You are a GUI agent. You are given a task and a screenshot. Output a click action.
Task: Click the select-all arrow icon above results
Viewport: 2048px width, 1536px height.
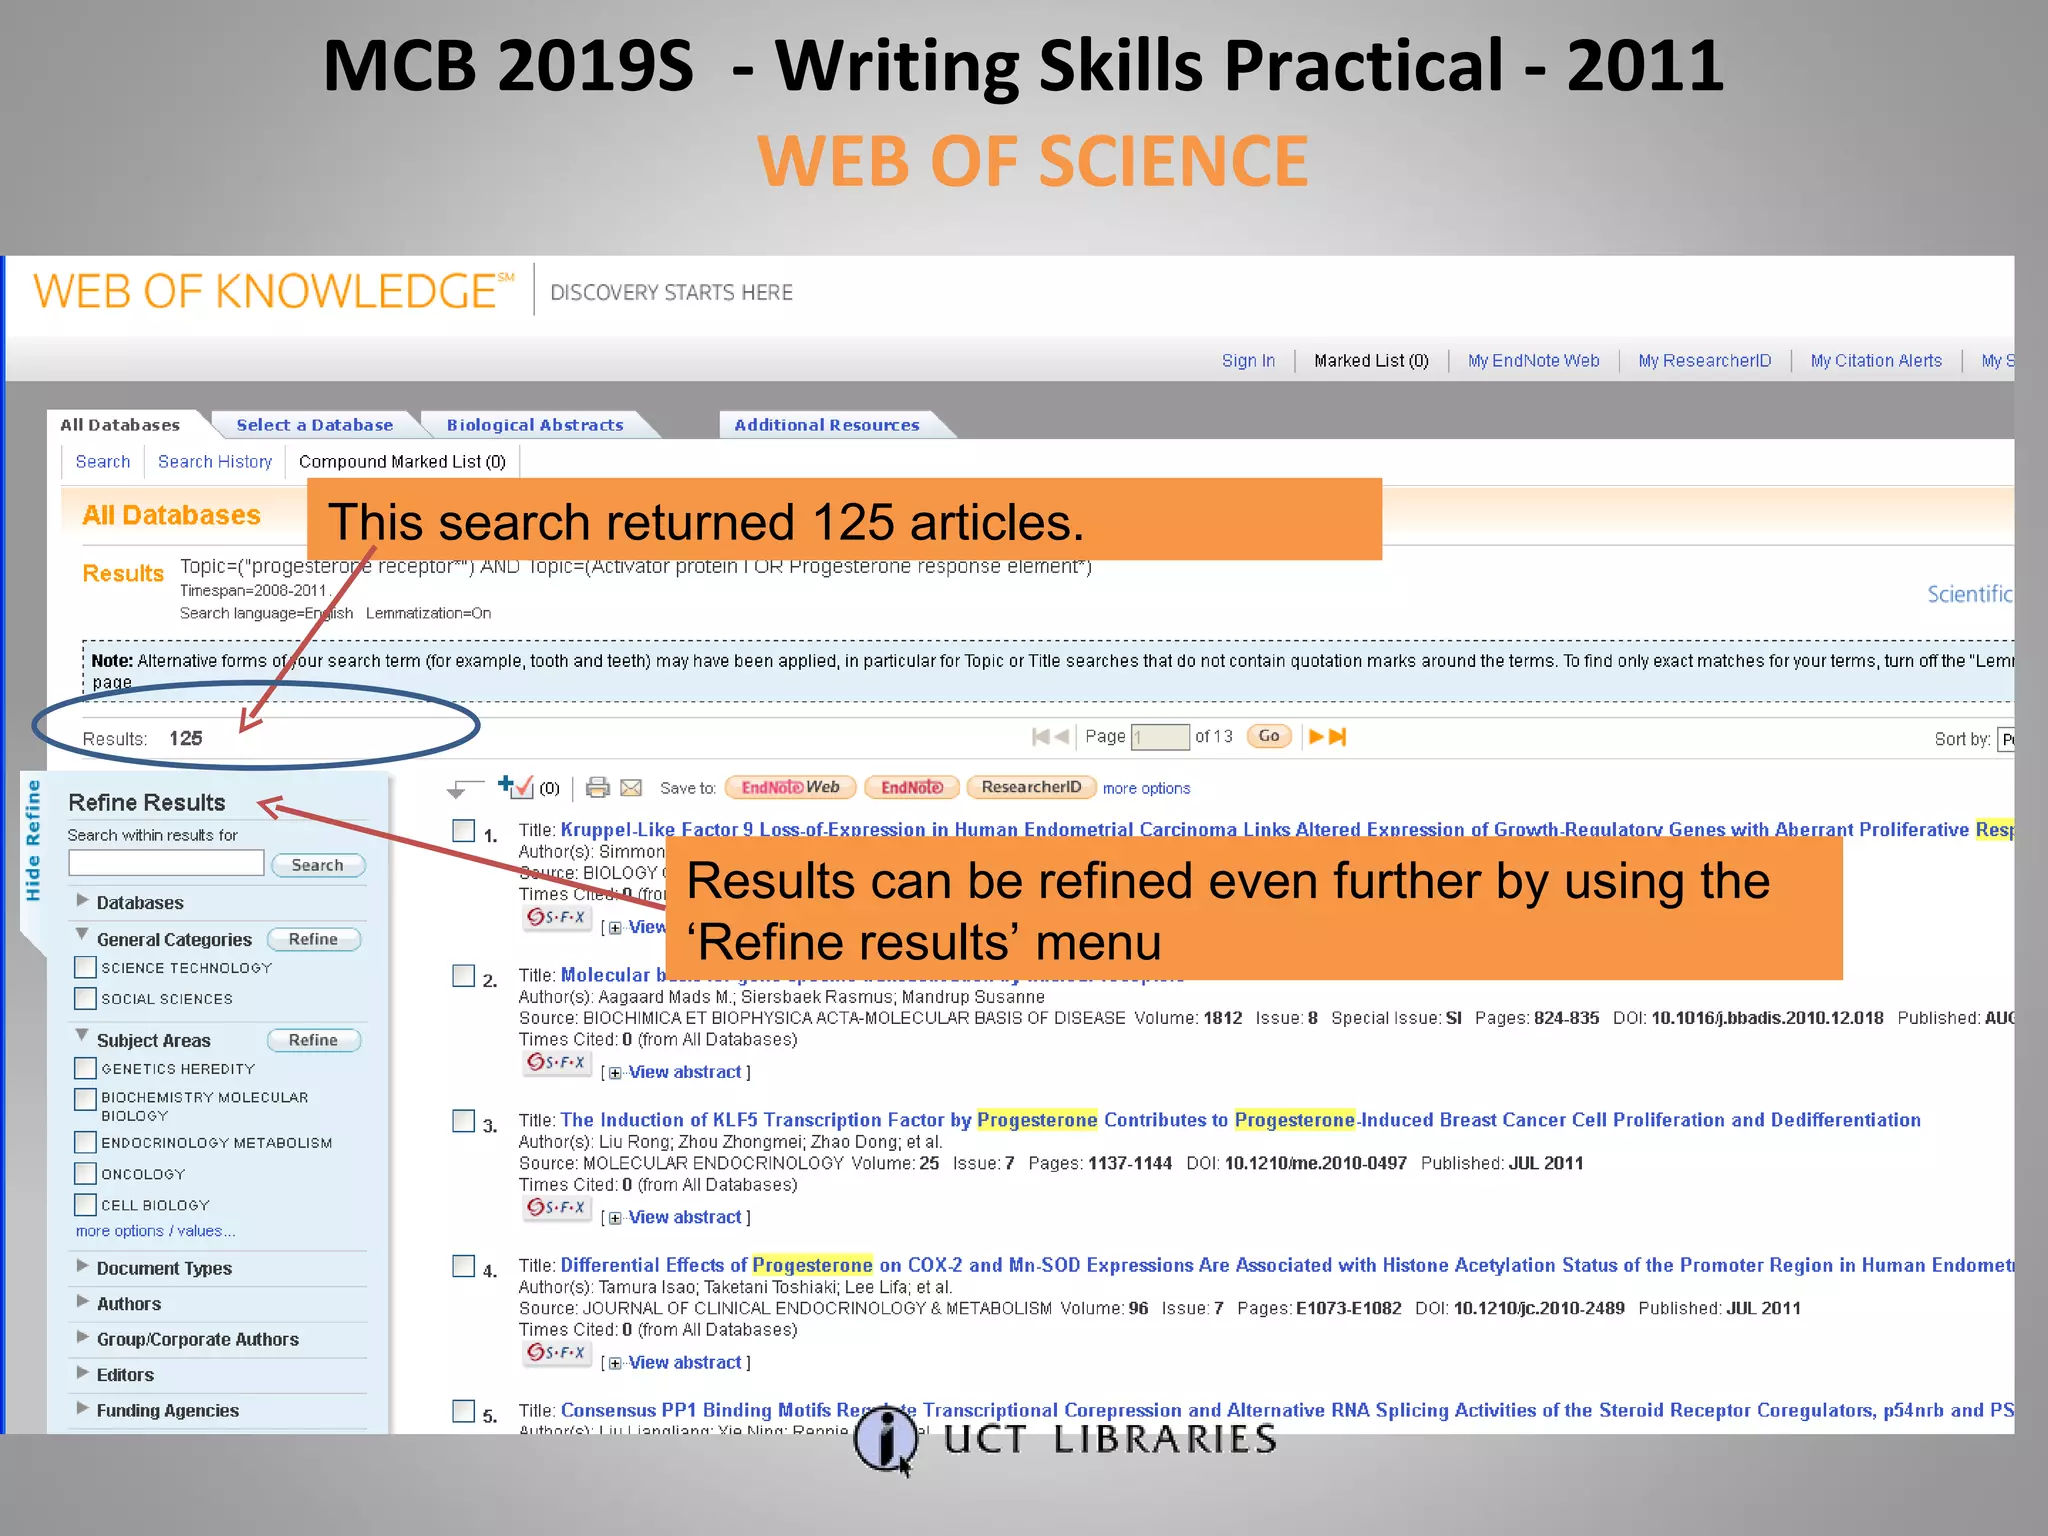[464, 789]
